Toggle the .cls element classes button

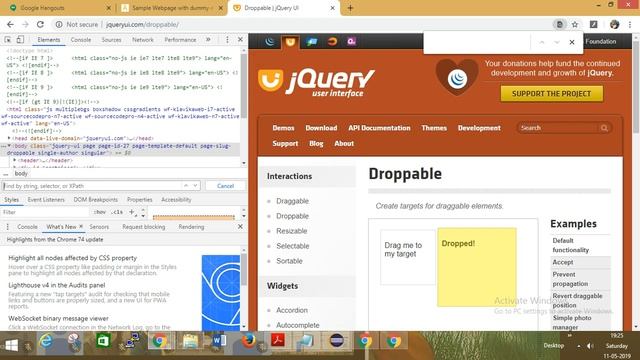[x=118, y=212]
